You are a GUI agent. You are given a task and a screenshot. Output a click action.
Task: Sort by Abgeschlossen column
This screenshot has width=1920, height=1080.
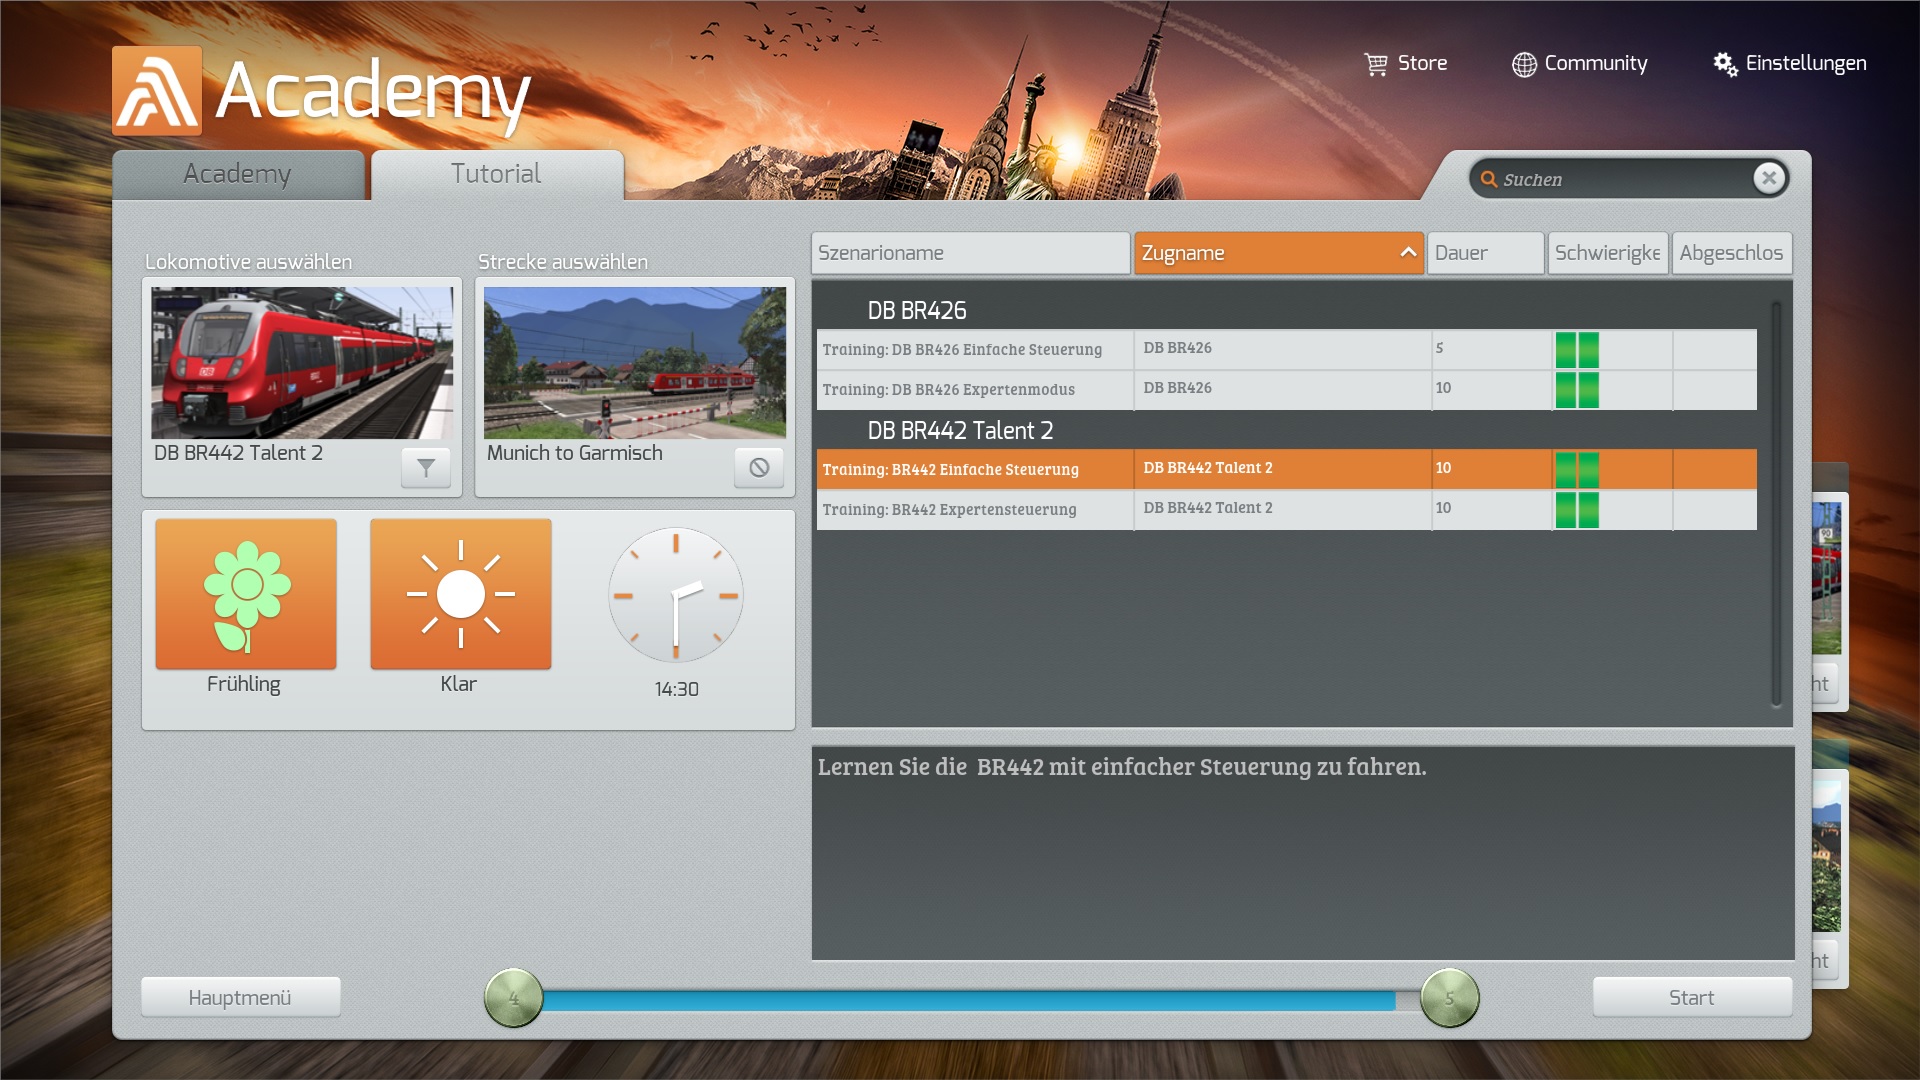click(1732, 253)
